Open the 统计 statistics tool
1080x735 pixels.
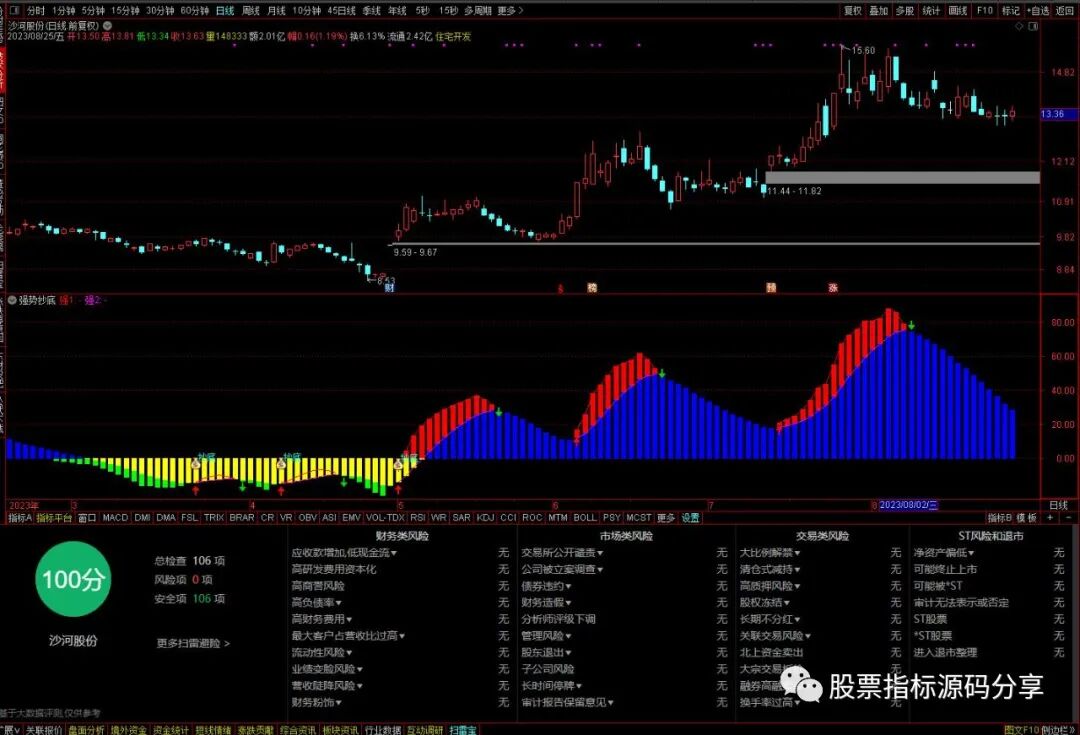(x=931, y=10)
